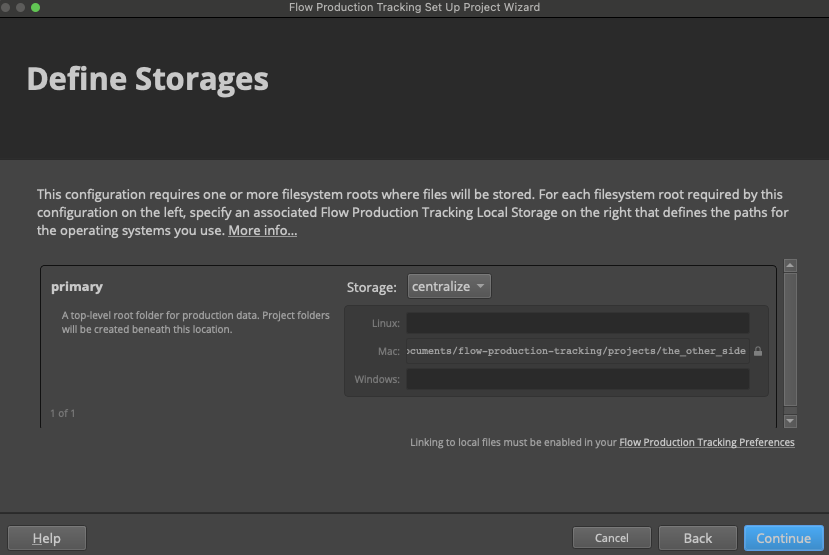
Task: Click the Help button
Action: [x=46, y=538]
